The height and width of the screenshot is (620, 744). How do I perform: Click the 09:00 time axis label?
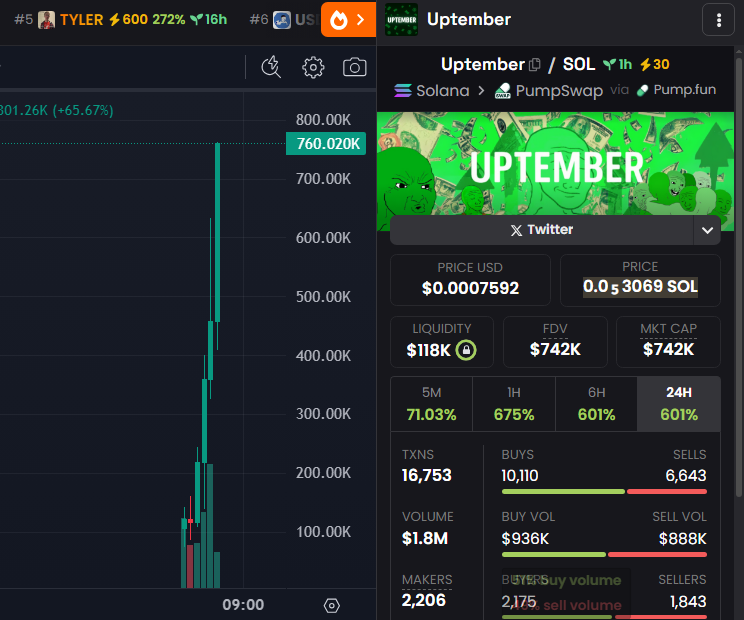point(243,605)
